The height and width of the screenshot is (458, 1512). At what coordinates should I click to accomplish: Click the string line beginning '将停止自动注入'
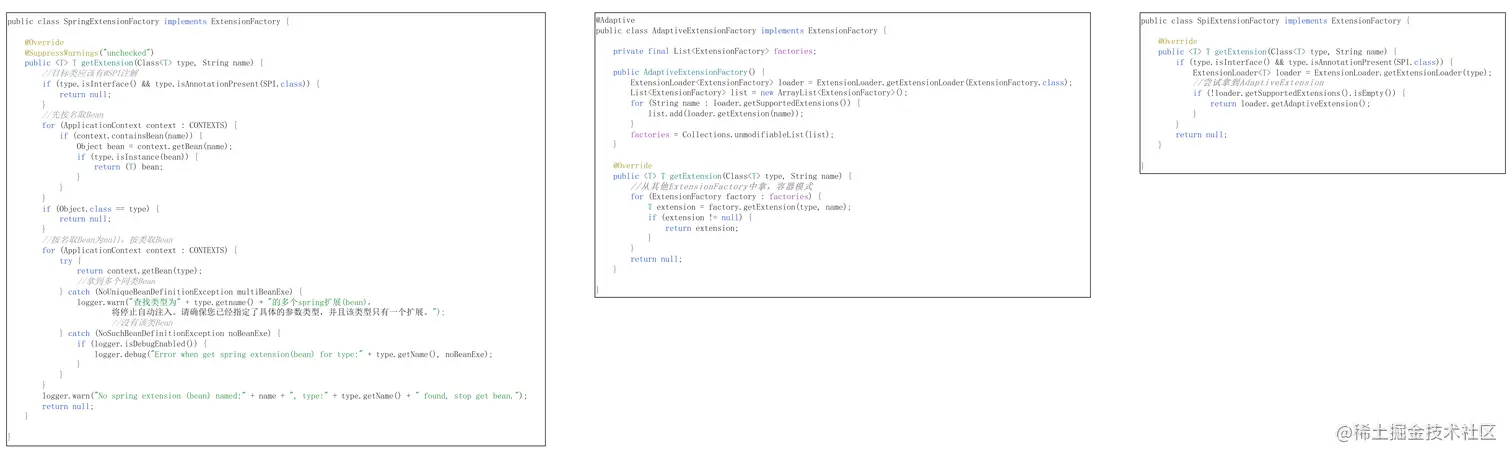[278, 312]
